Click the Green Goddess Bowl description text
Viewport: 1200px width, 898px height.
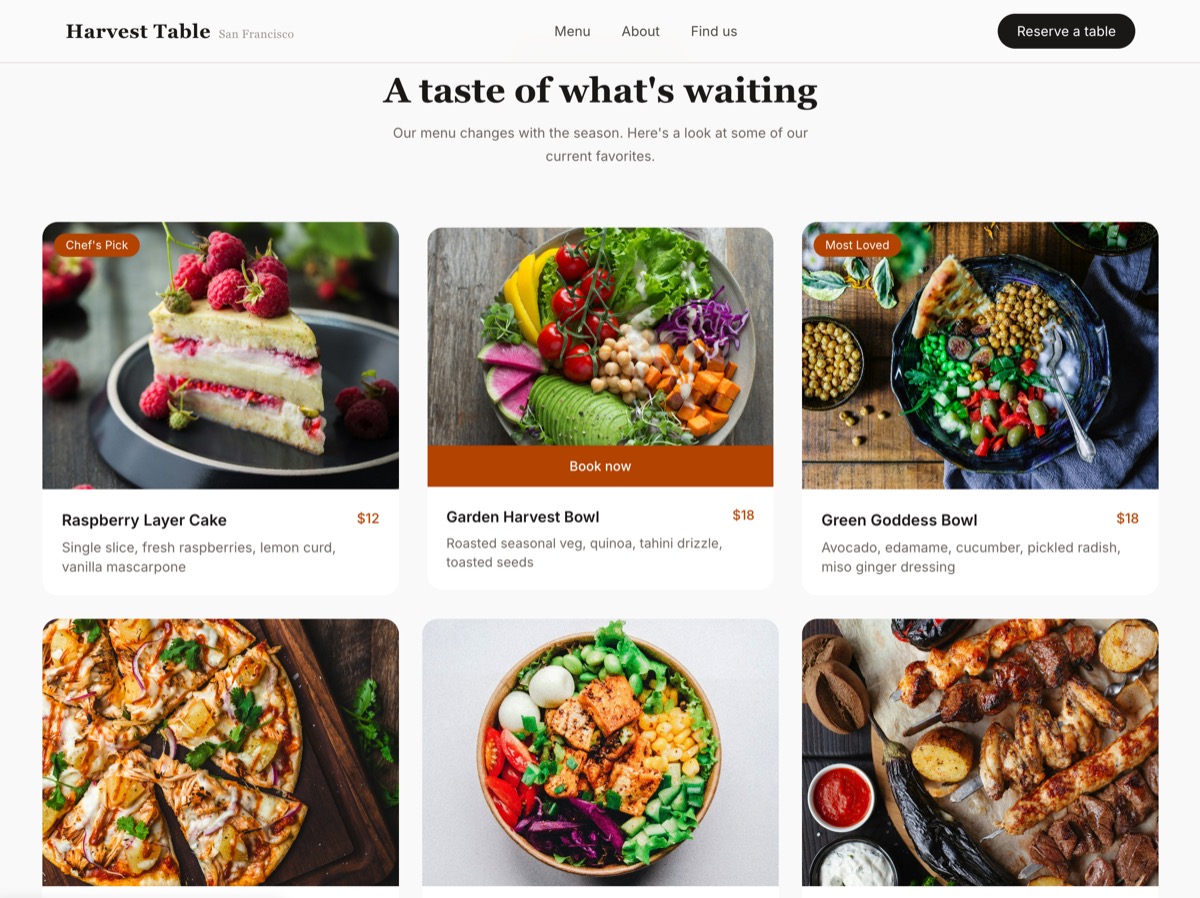970,557
